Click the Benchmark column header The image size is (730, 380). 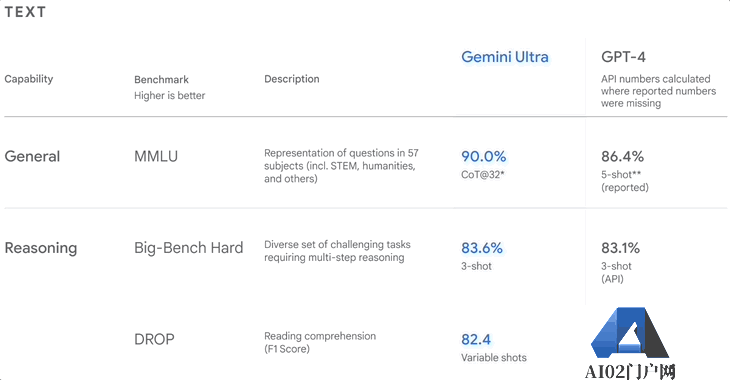162,79
